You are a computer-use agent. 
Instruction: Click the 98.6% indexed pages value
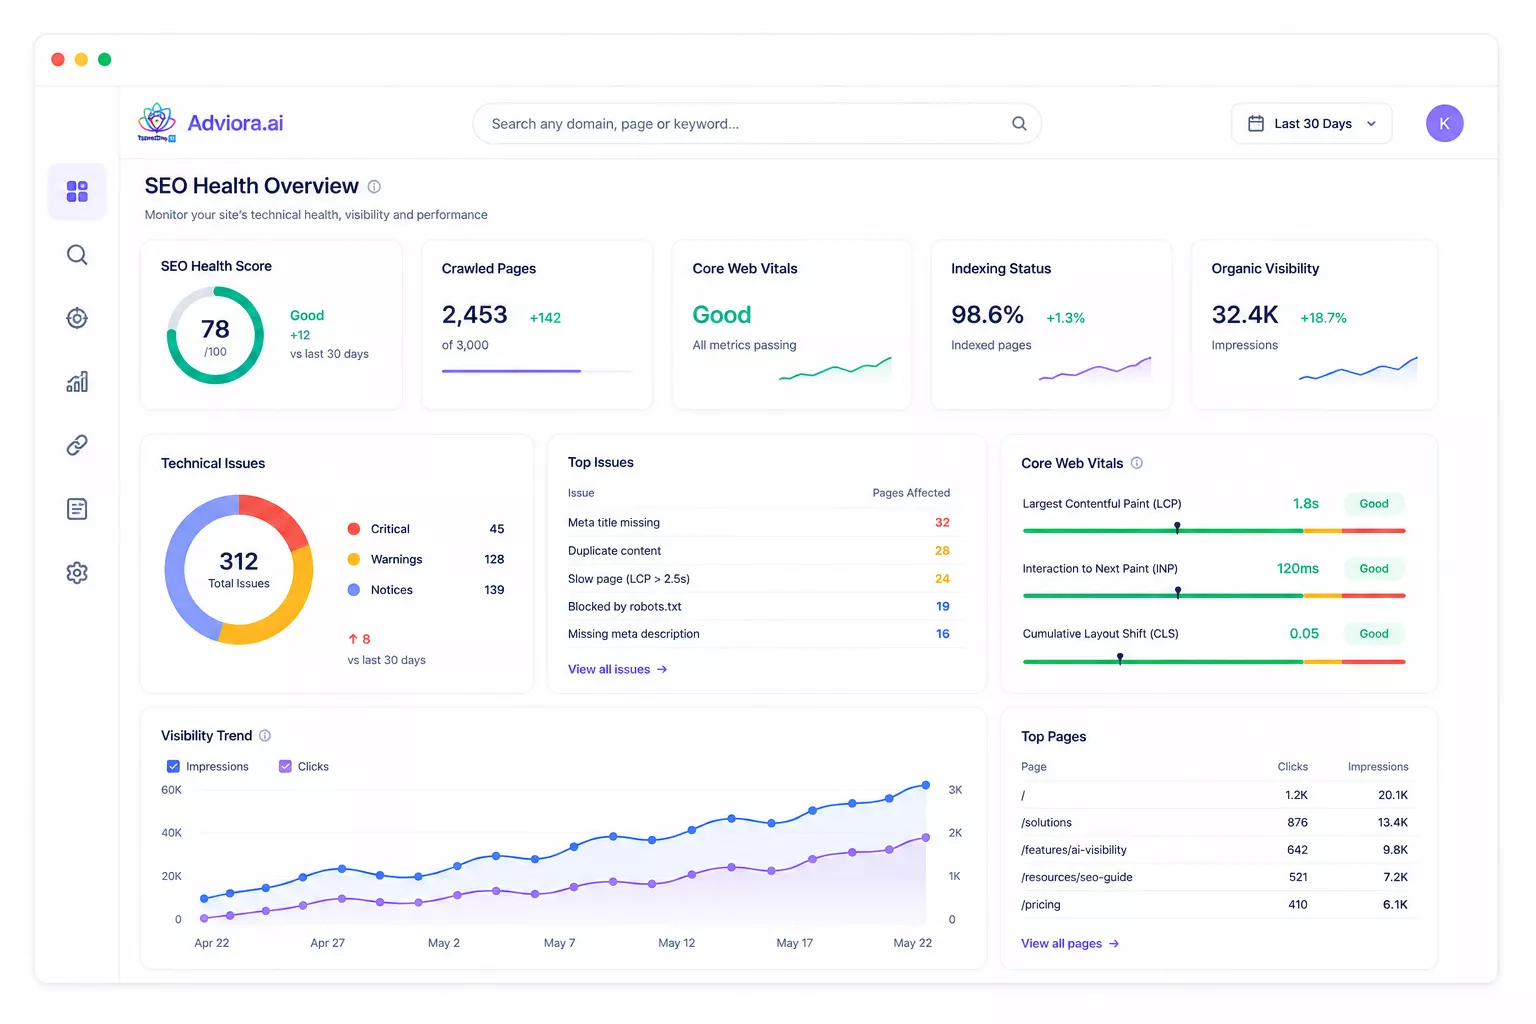click(x=987, y=315)
